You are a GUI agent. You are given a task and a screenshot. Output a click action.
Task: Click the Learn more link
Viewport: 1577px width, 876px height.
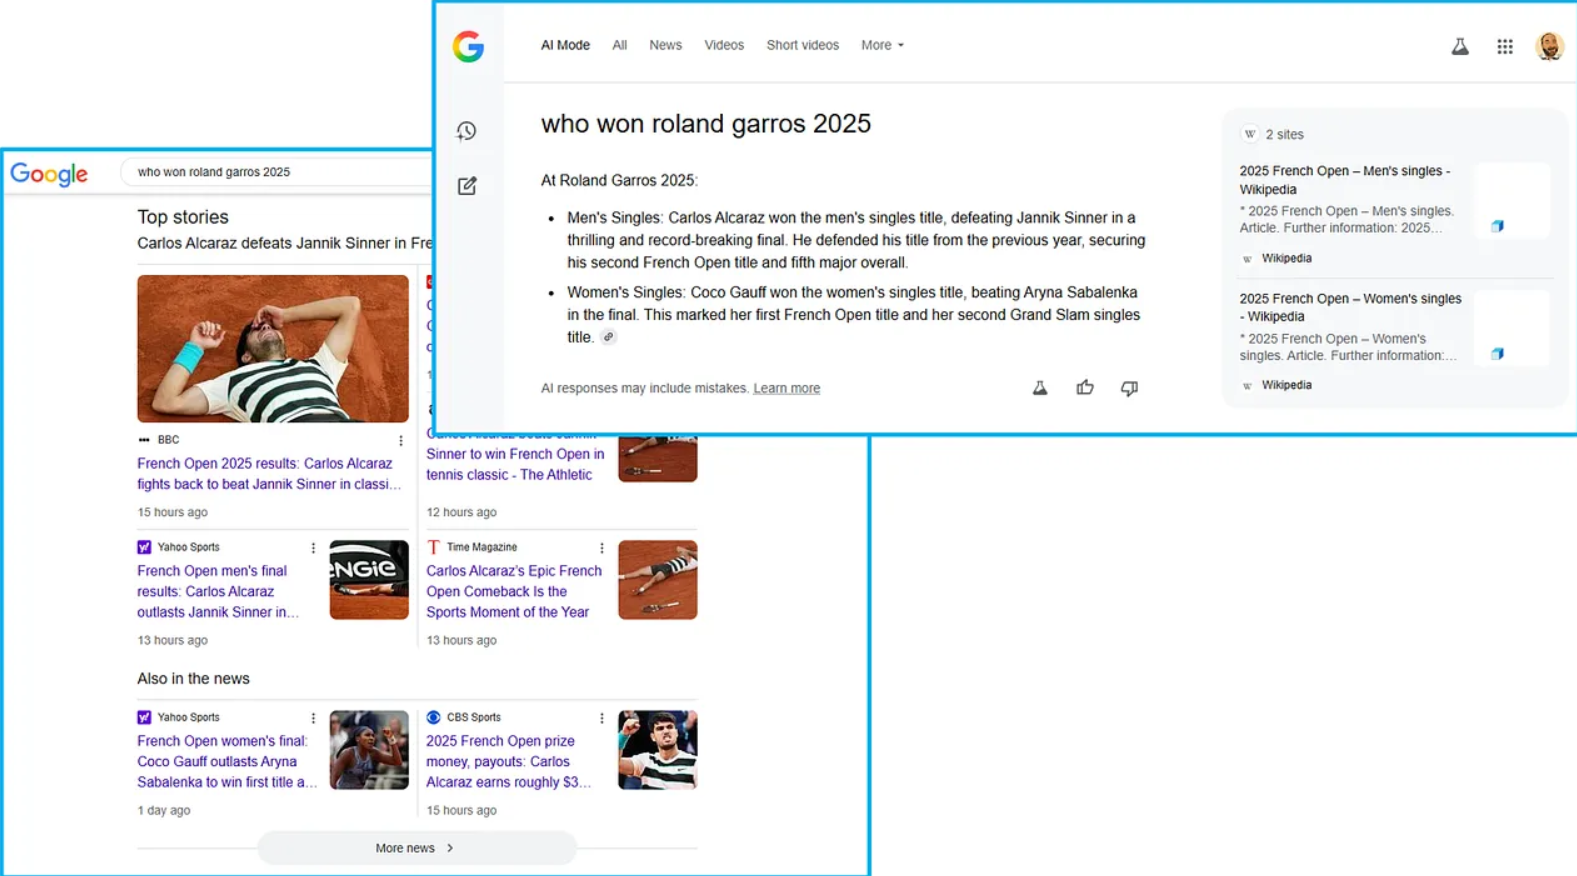[786, 388]
